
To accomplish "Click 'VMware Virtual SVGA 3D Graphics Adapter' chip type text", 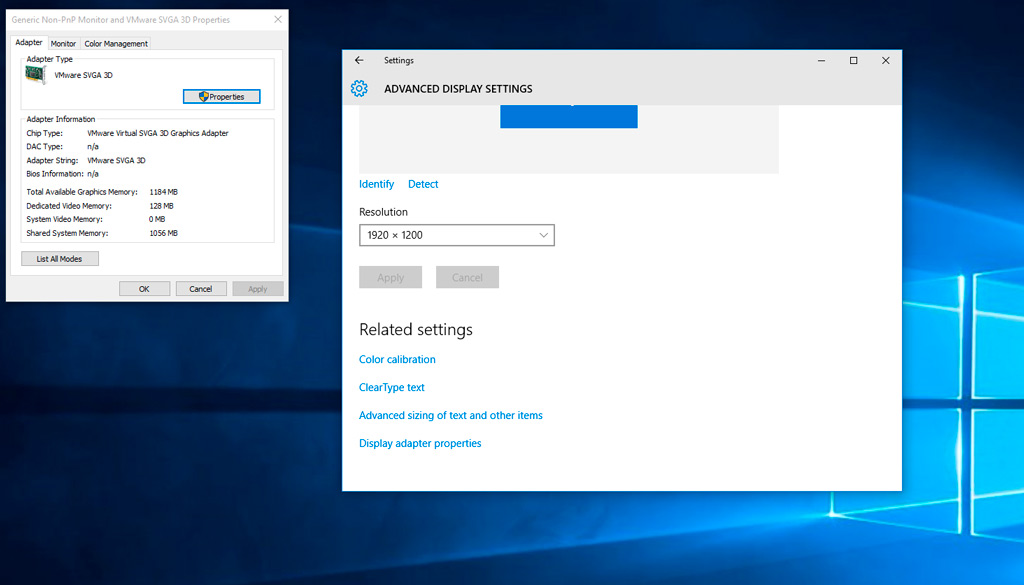I will 158,133.
